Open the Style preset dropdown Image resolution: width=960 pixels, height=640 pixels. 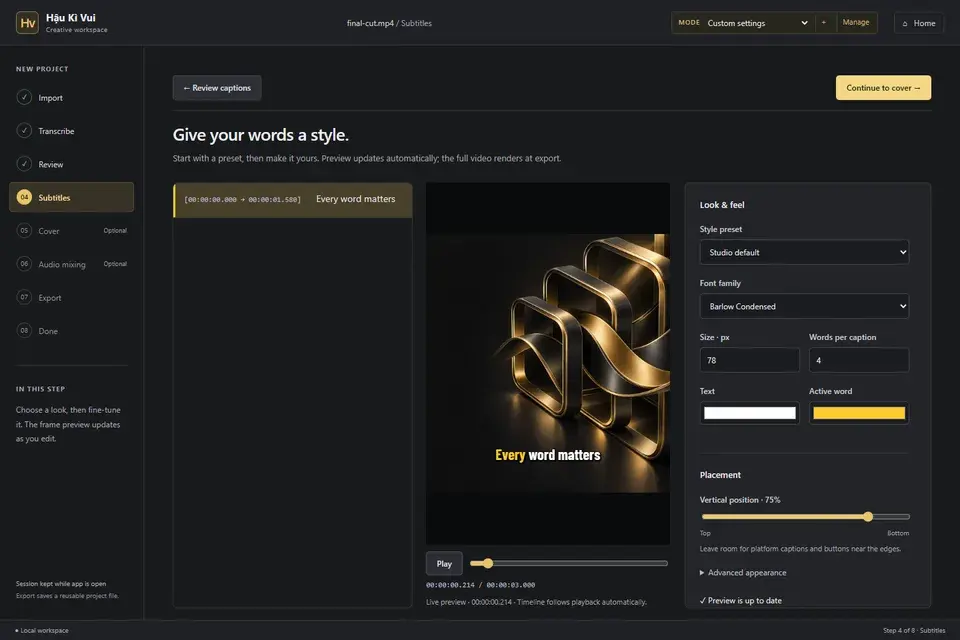804,252
